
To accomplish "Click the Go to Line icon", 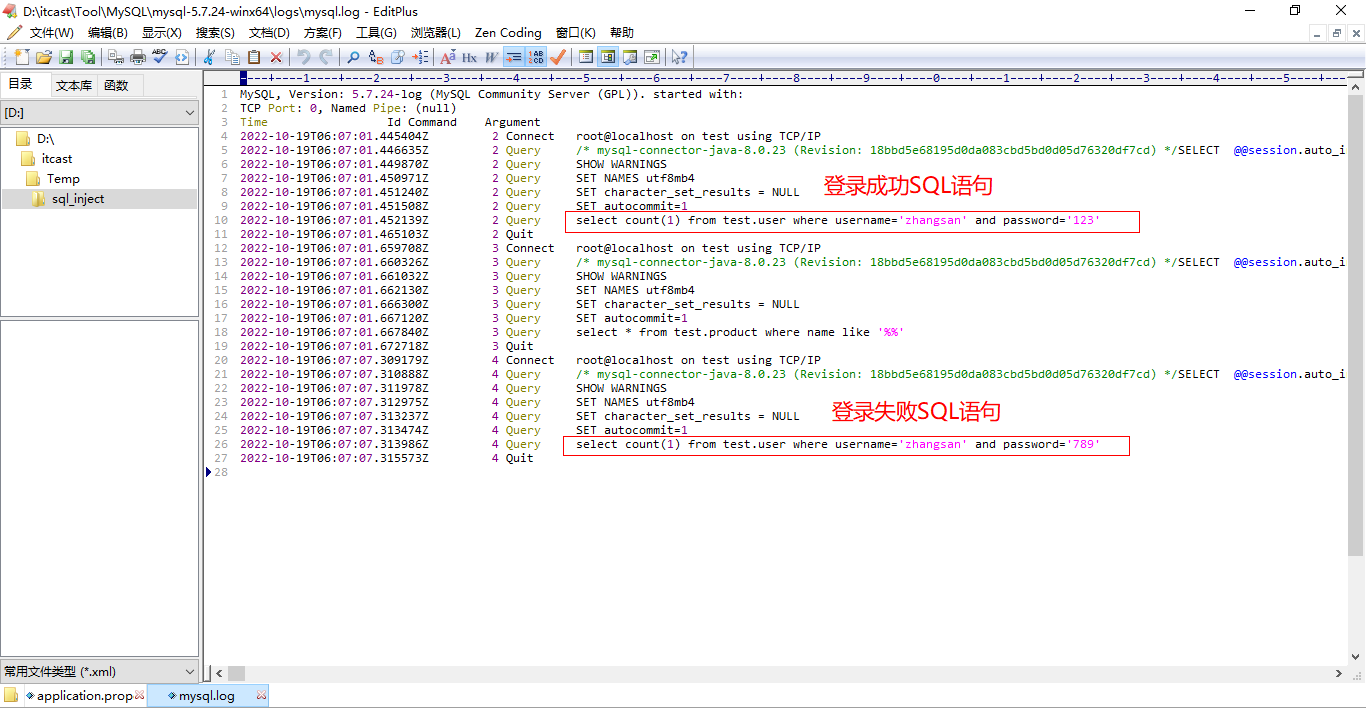I will [x=420, y=57].
